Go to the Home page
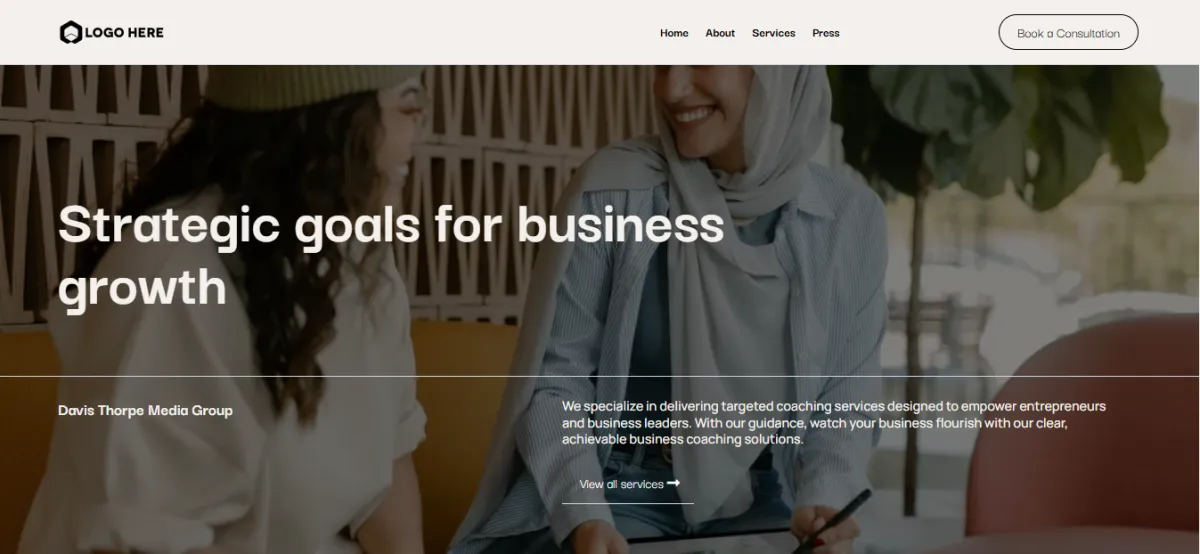The image size is (1200, 554). coord(674,33)
